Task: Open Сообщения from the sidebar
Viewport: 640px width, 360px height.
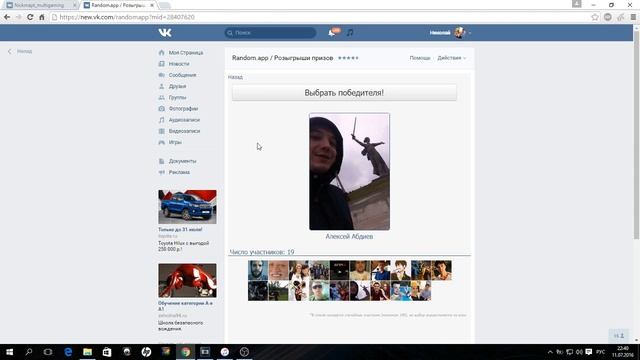Action: pyautogui.click(x=182, y=75)
